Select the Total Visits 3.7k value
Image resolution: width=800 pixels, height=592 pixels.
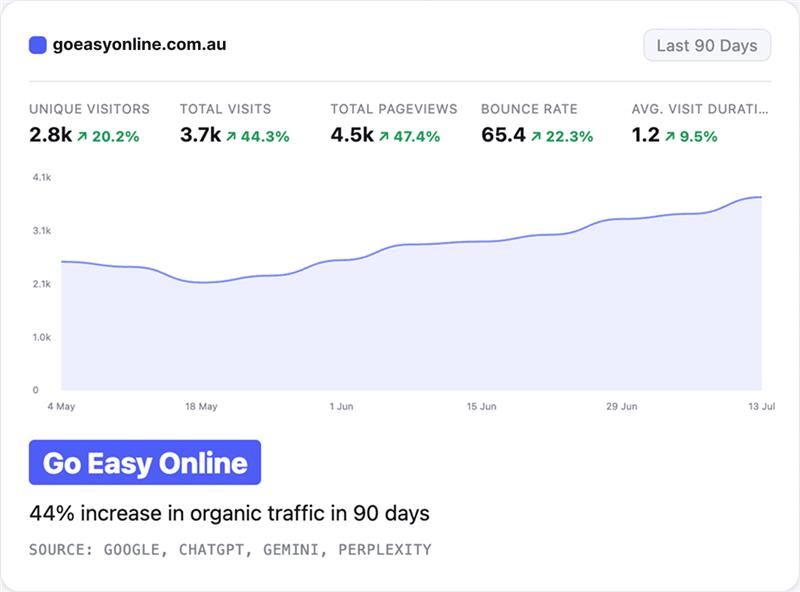tap(201, 135)
